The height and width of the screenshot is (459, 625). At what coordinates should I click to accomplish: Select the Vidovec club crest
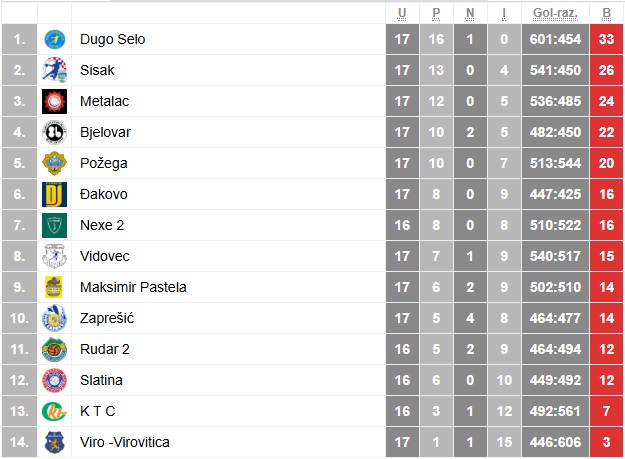pyautogui.click(x=54, y=256)
